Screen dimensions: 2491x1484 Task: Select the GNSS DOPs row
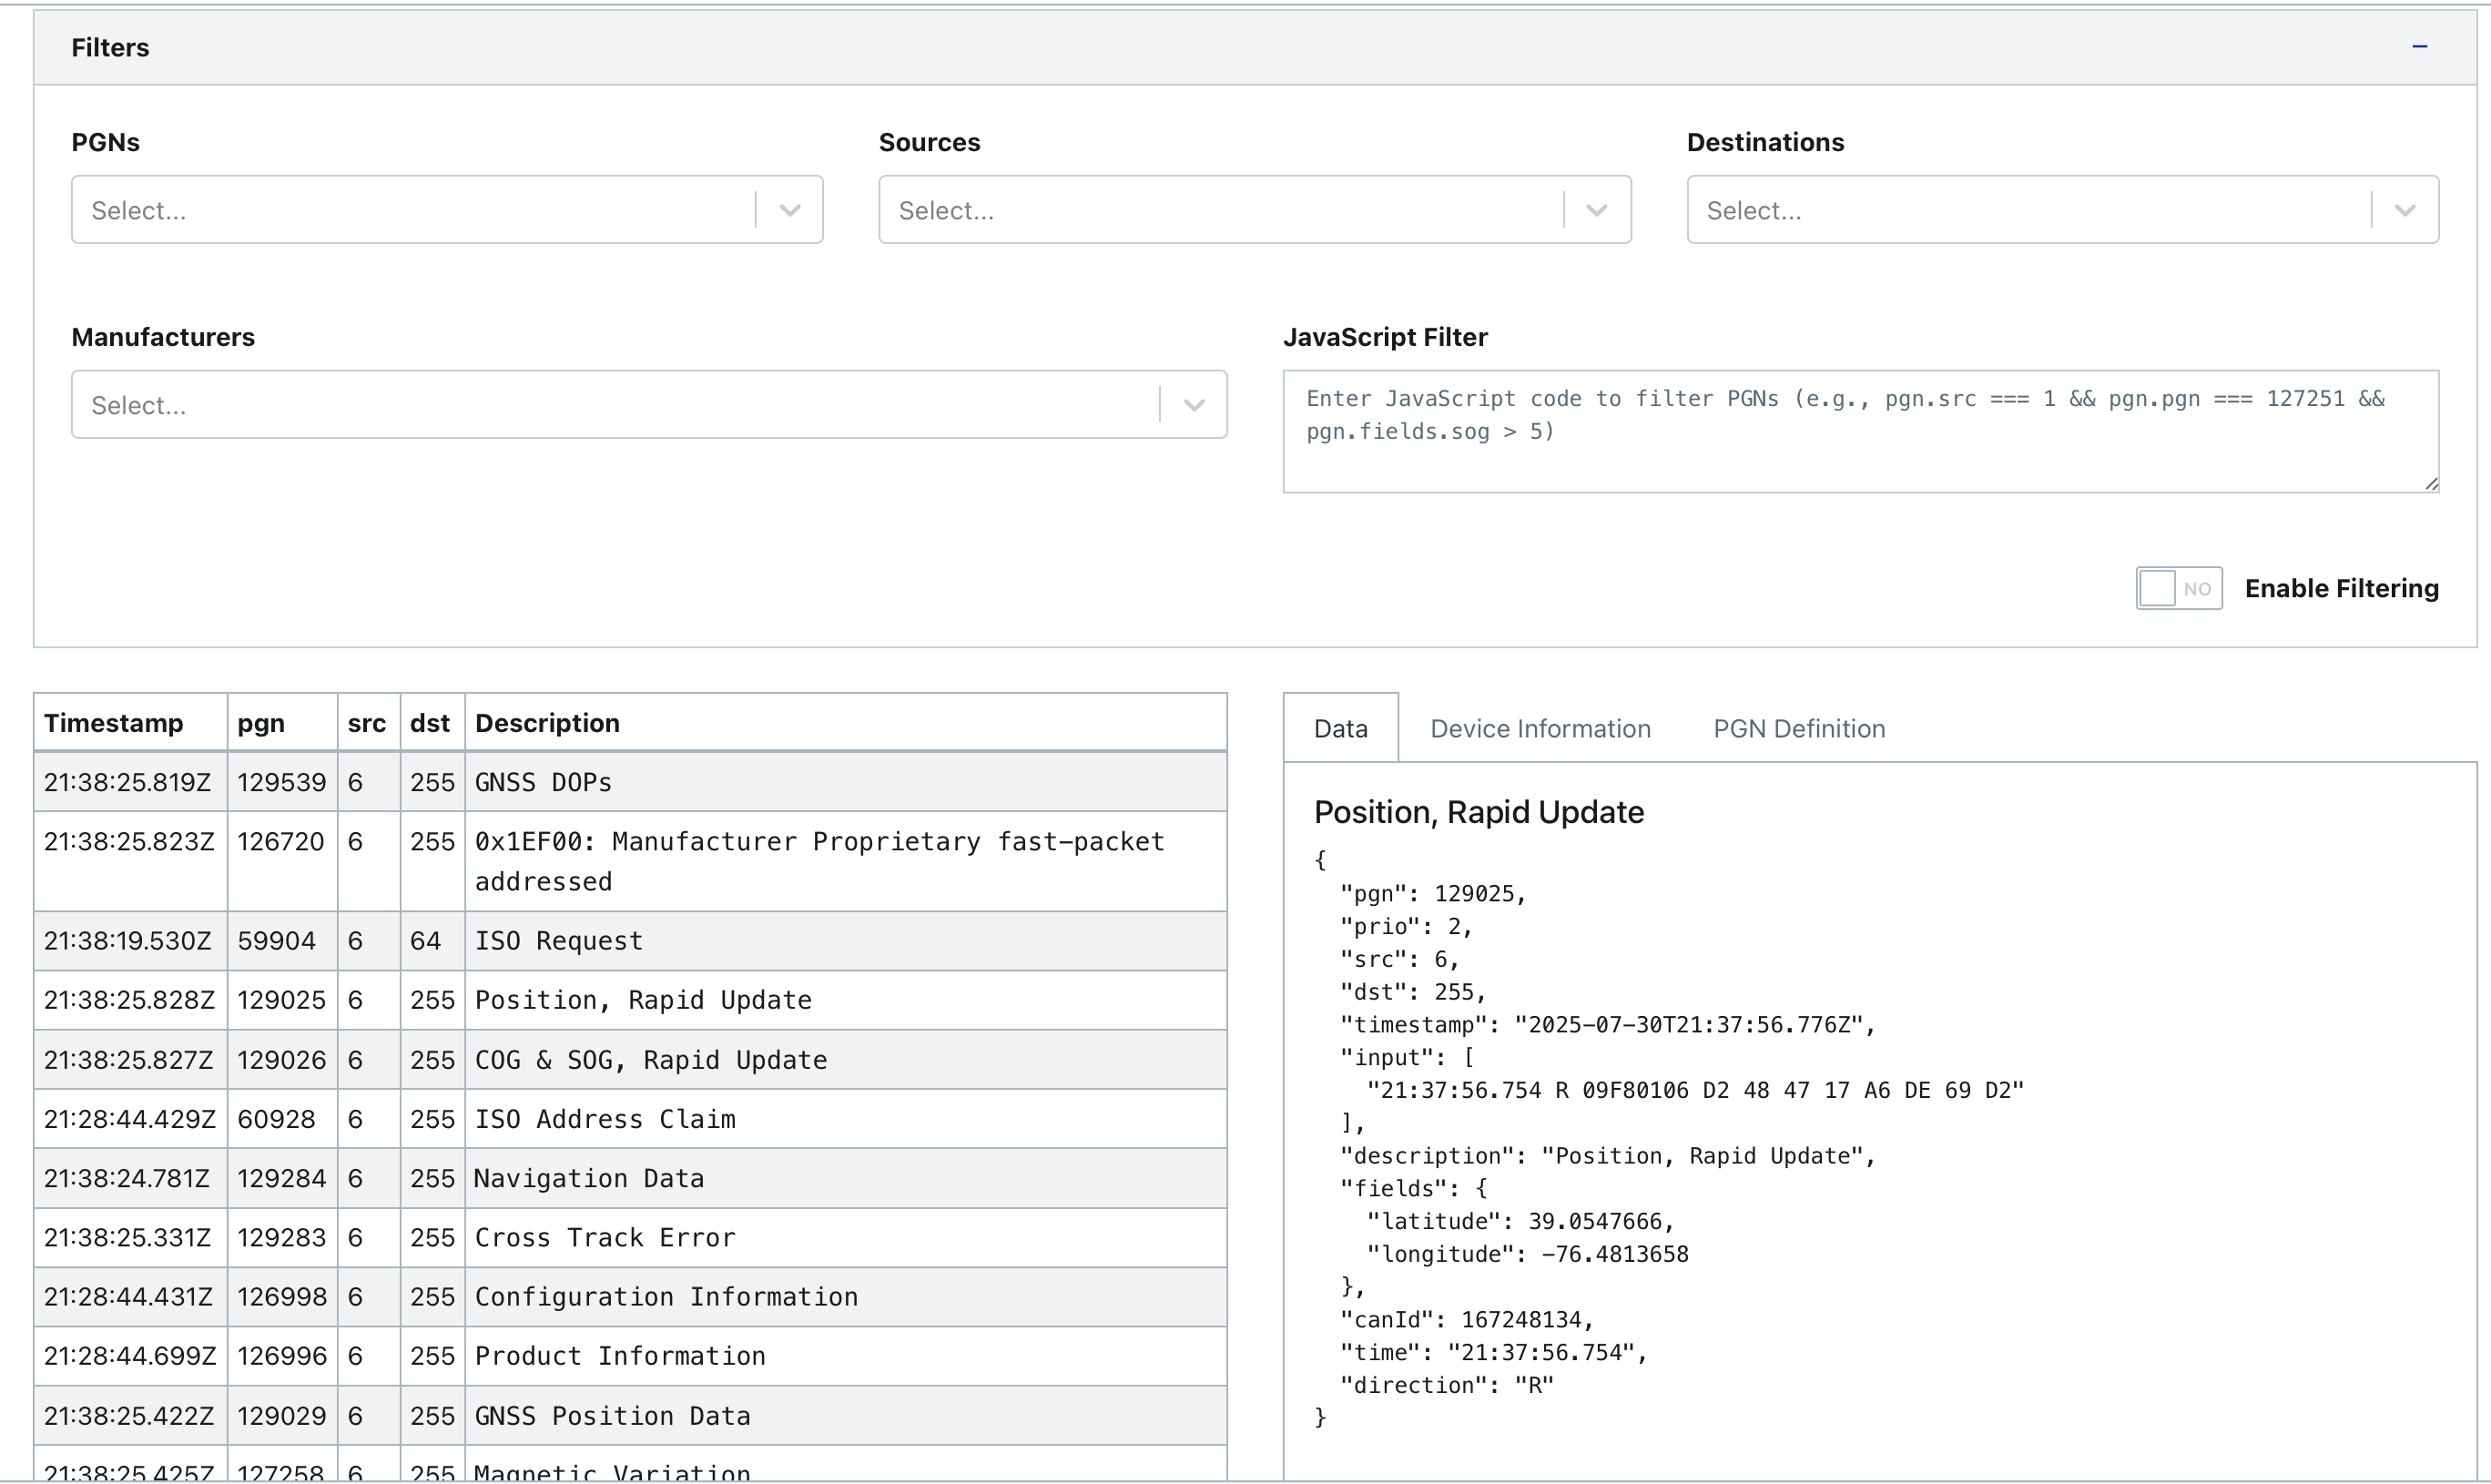pos(630,782)
